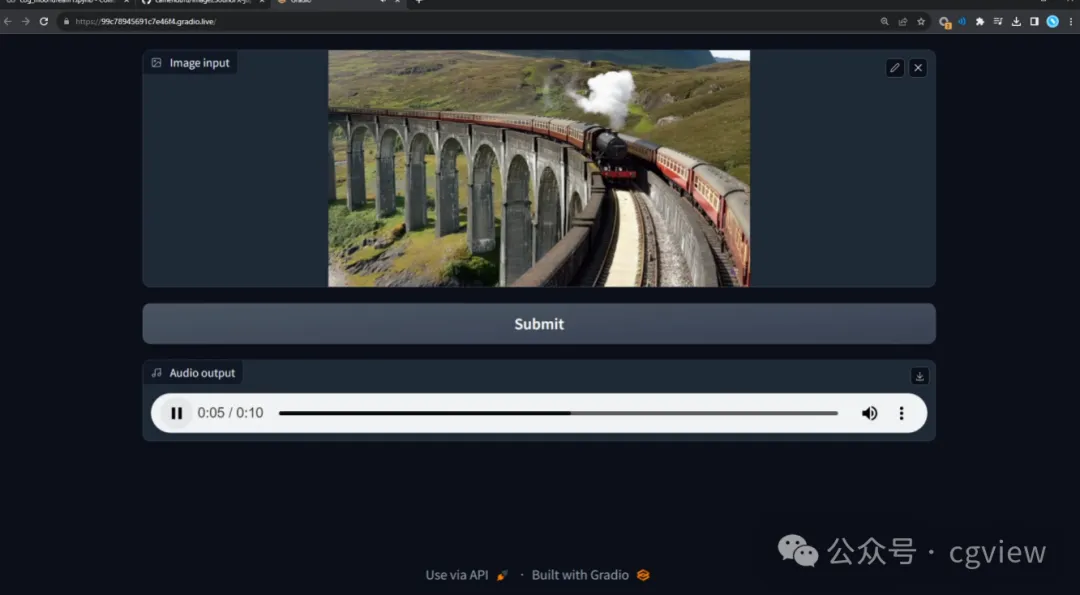The image size is (1080, 595).
Task: Open the Extensions puzzle menu
Action: click(x=980, y=21)
